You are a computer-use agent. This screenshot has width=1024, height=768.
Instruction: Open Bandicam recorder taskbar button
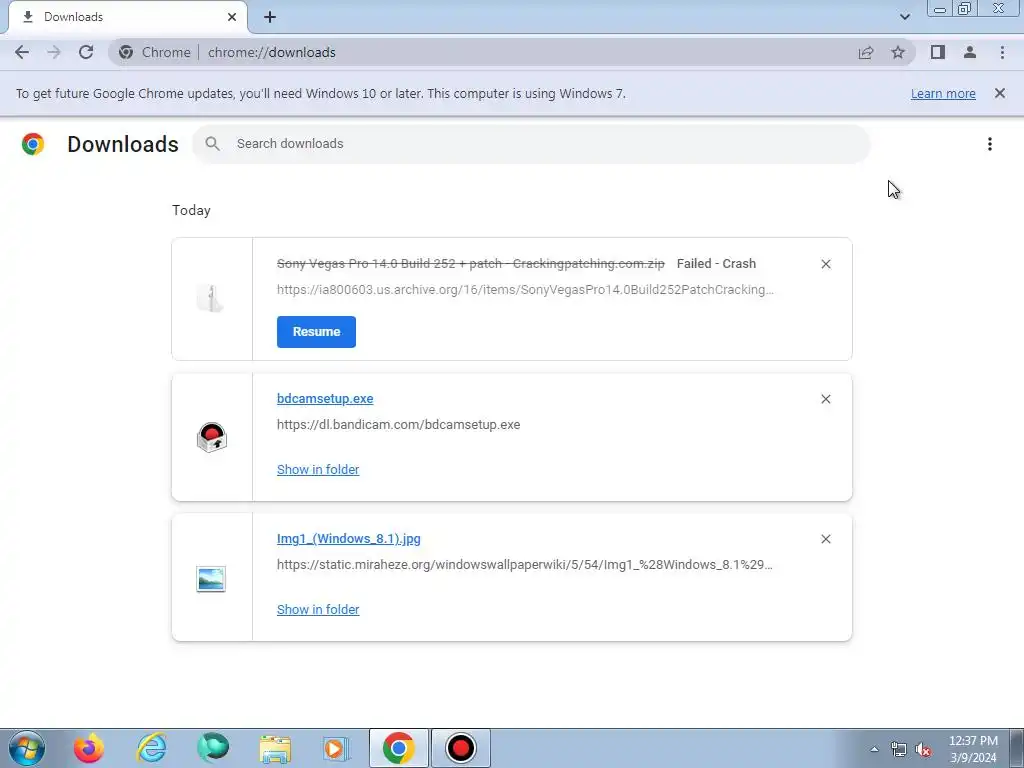click(460, 748)
